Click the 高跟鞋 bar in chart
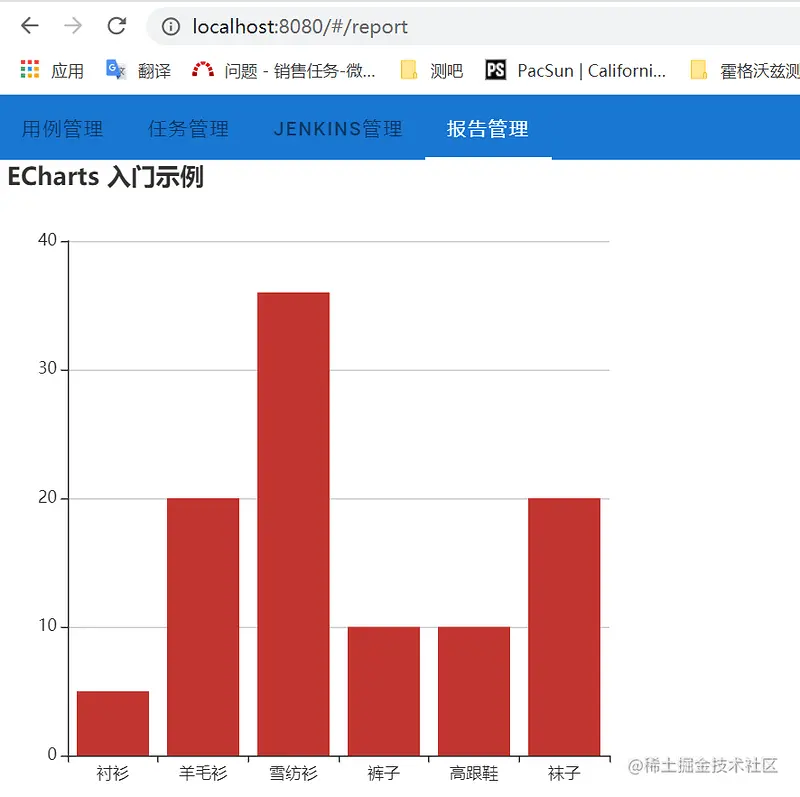Viewport: 800px width, 797px height. 474,691
